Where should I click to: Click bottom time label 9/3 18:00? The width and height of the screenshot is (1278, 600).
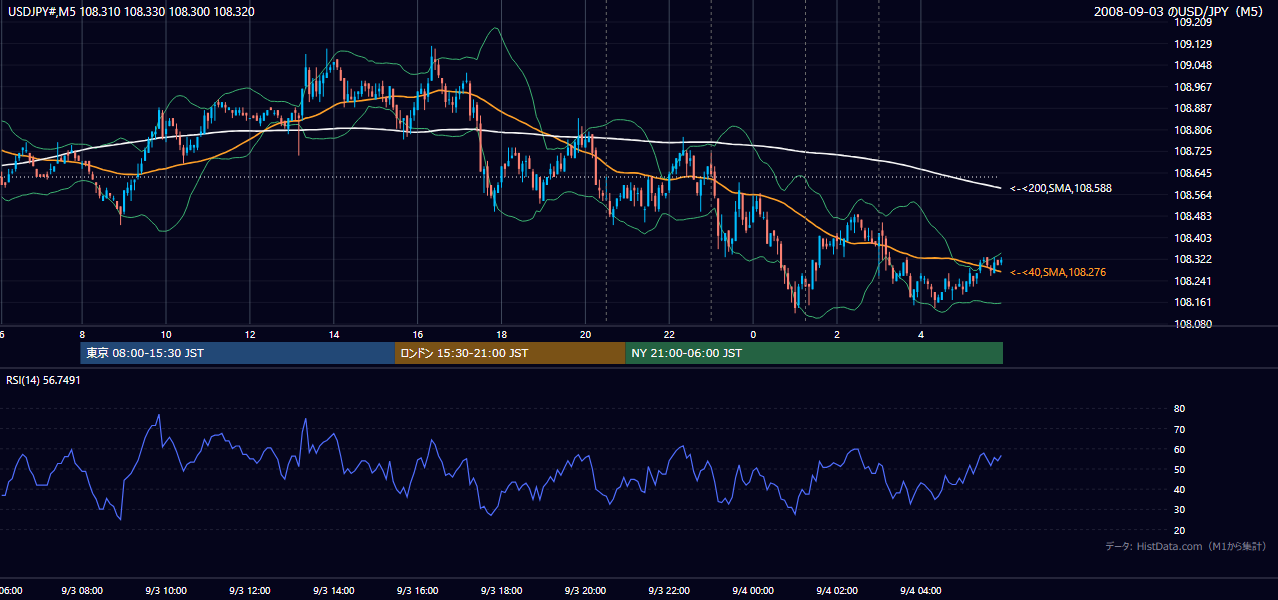[x=502, y=591]
